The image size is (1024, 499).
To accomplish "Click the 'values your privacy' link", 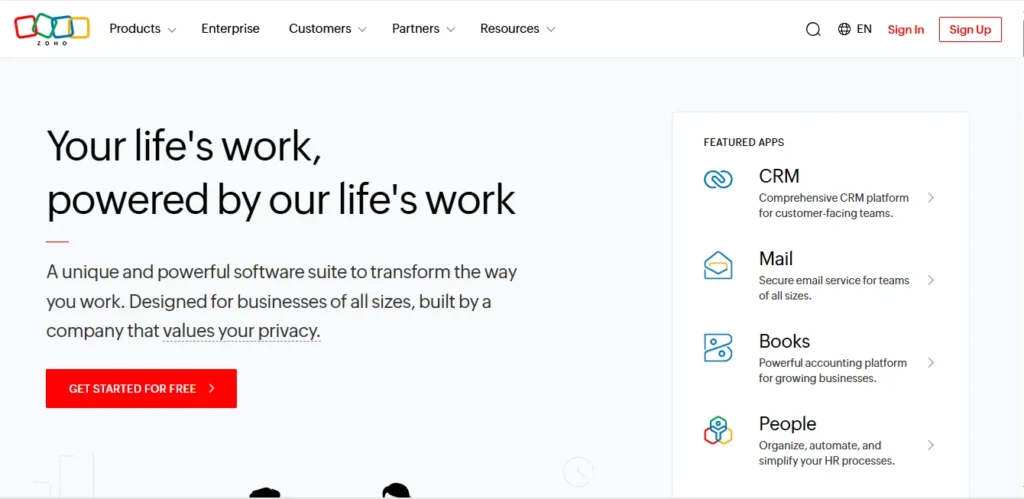I will [242, 330].
